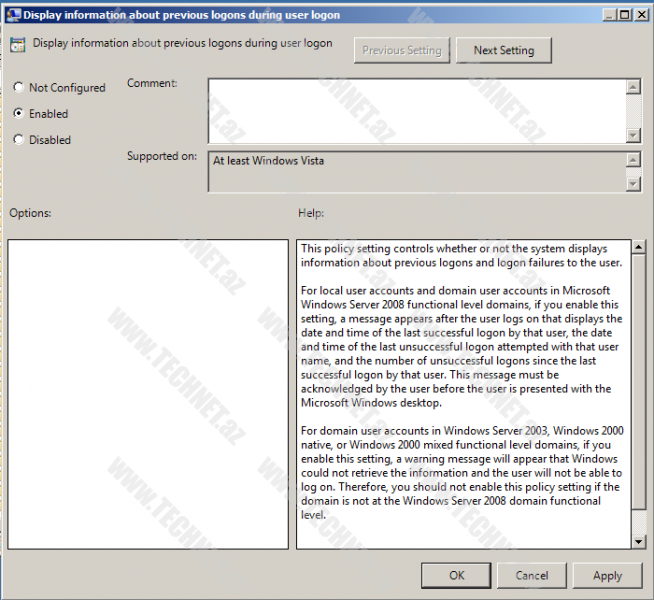Click the Supported on scroll up arrow

point(632,160)
